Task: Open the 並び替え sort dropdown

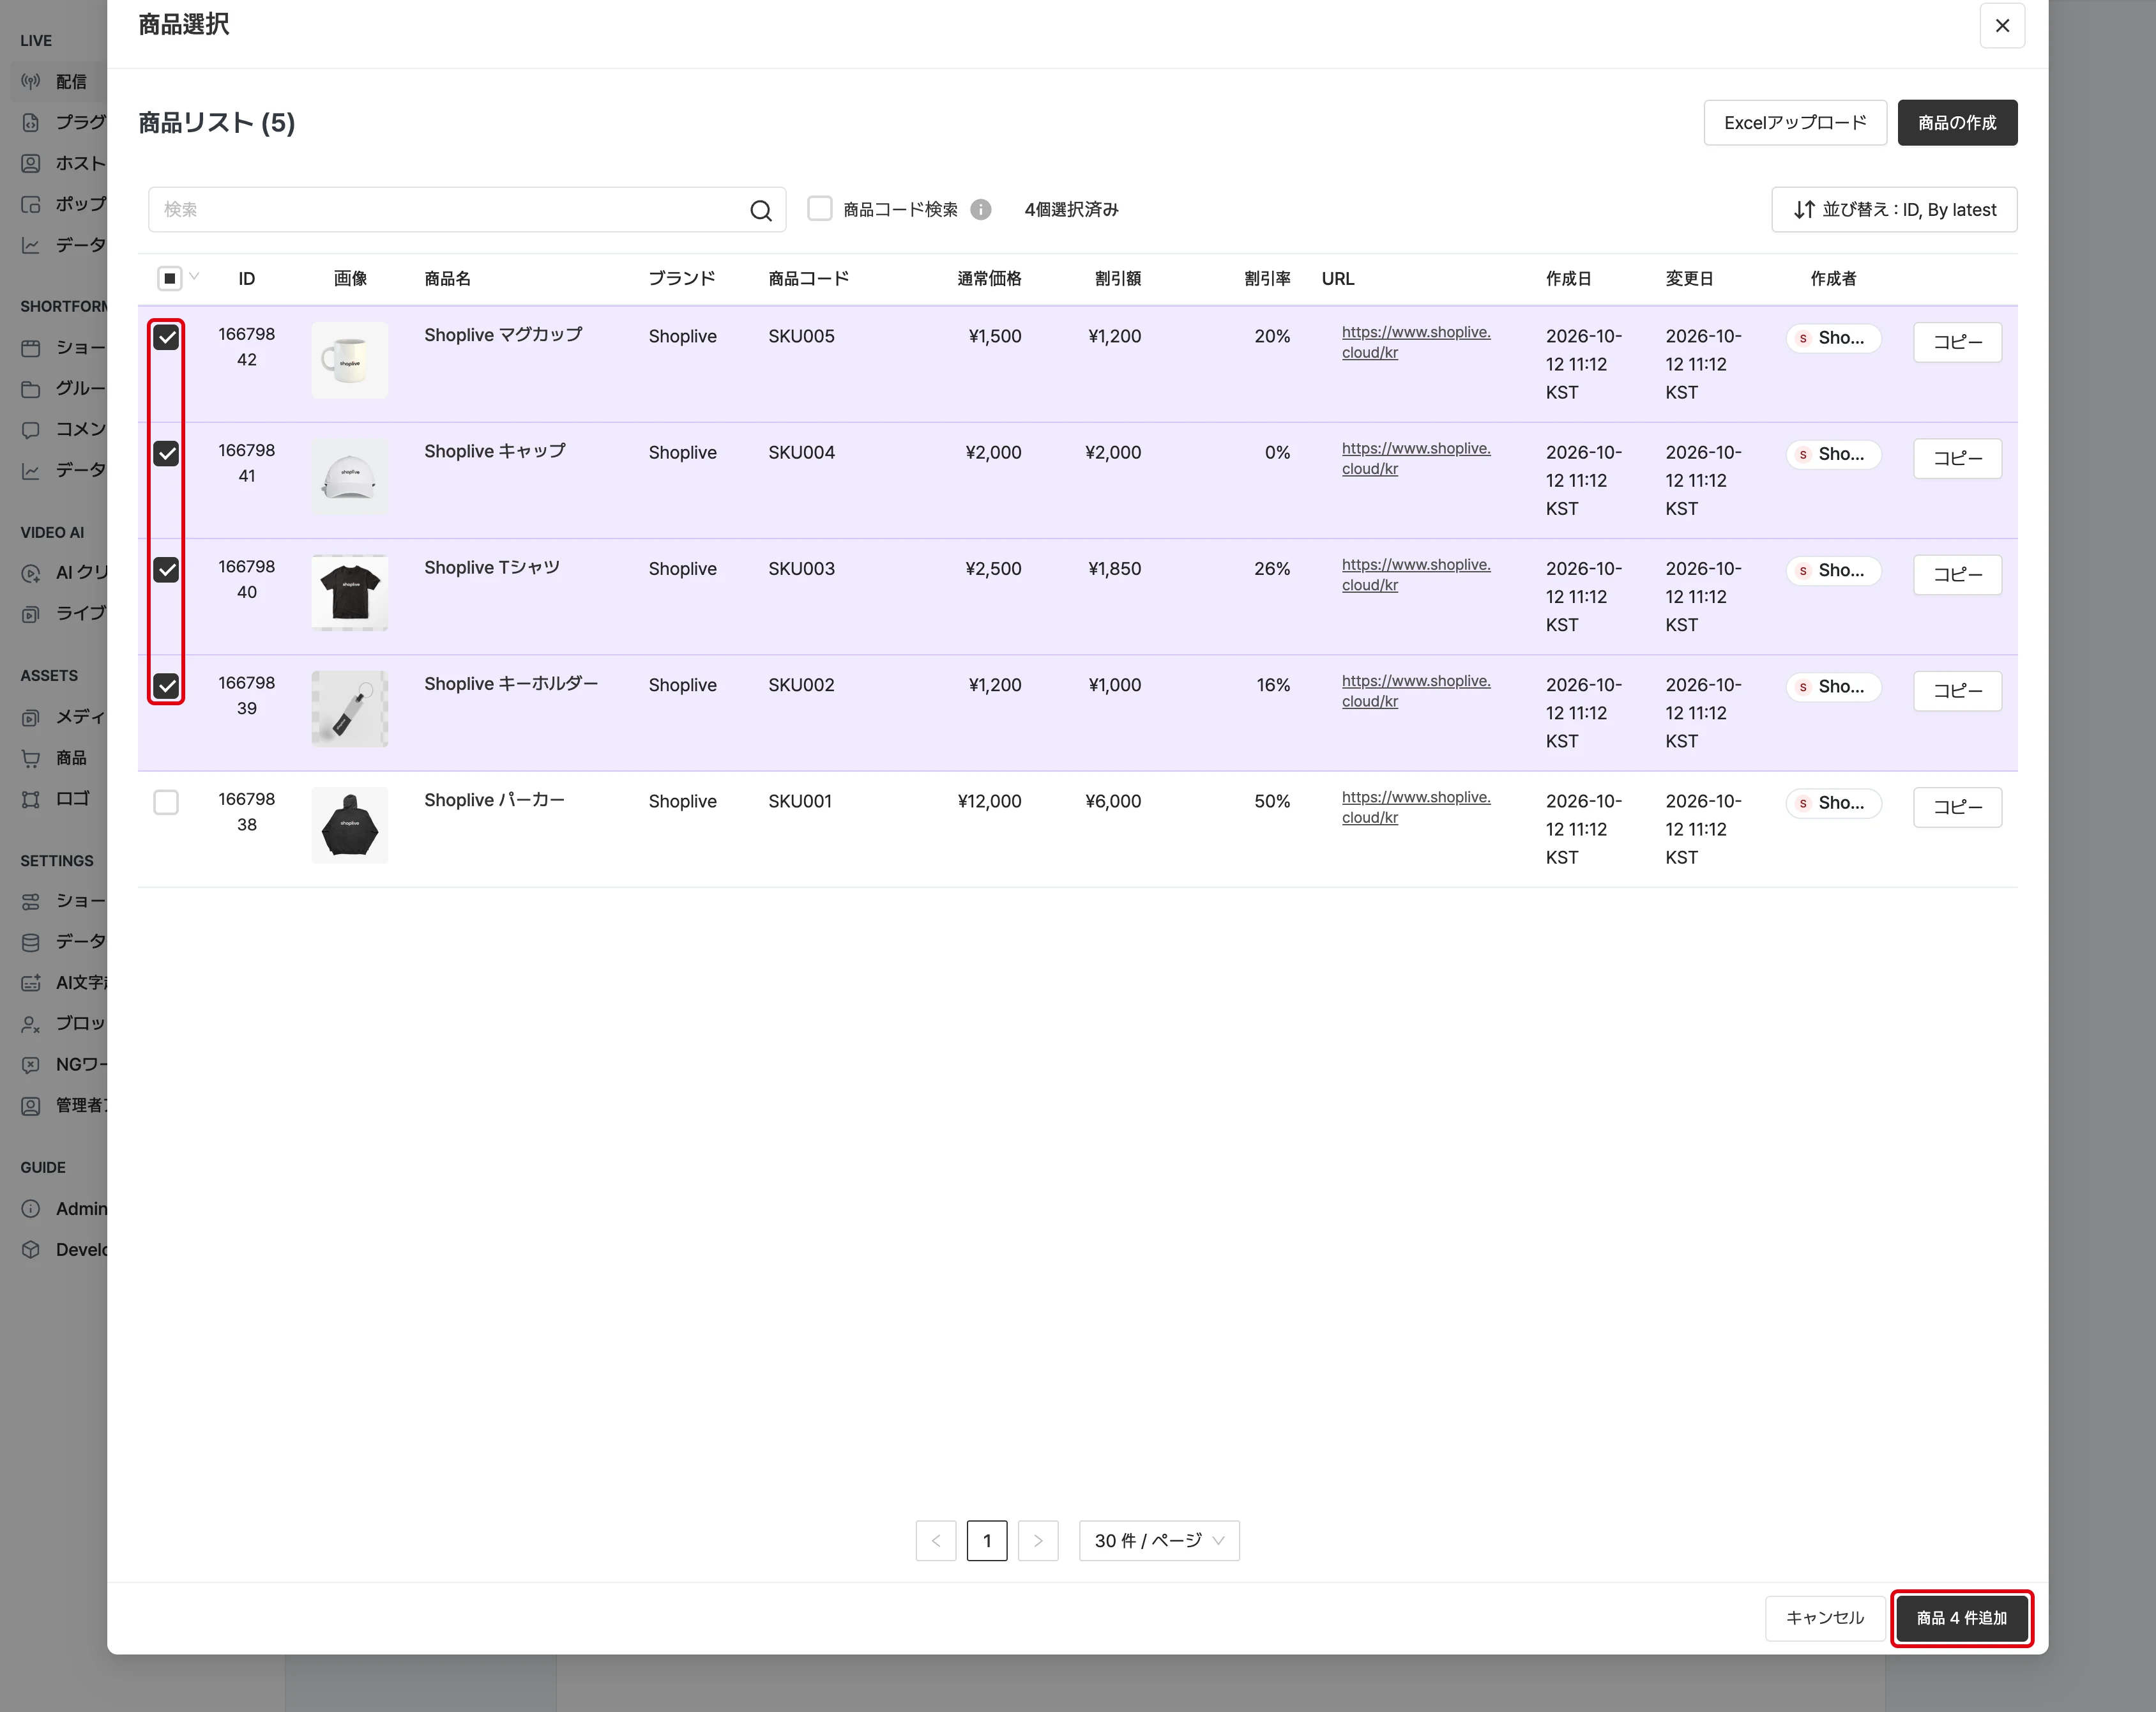Action: (1894, 209)
